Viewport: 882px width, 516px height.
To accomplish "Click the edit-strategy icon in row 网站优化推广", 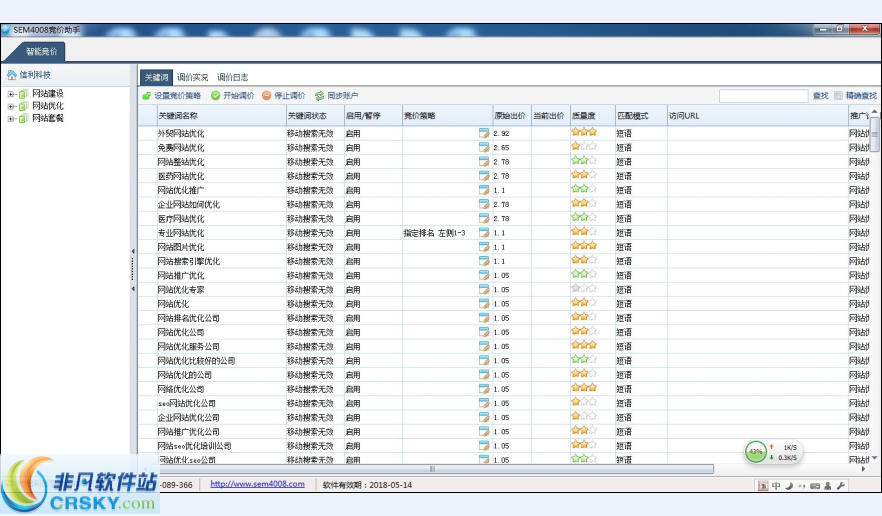I will point(484,190).
